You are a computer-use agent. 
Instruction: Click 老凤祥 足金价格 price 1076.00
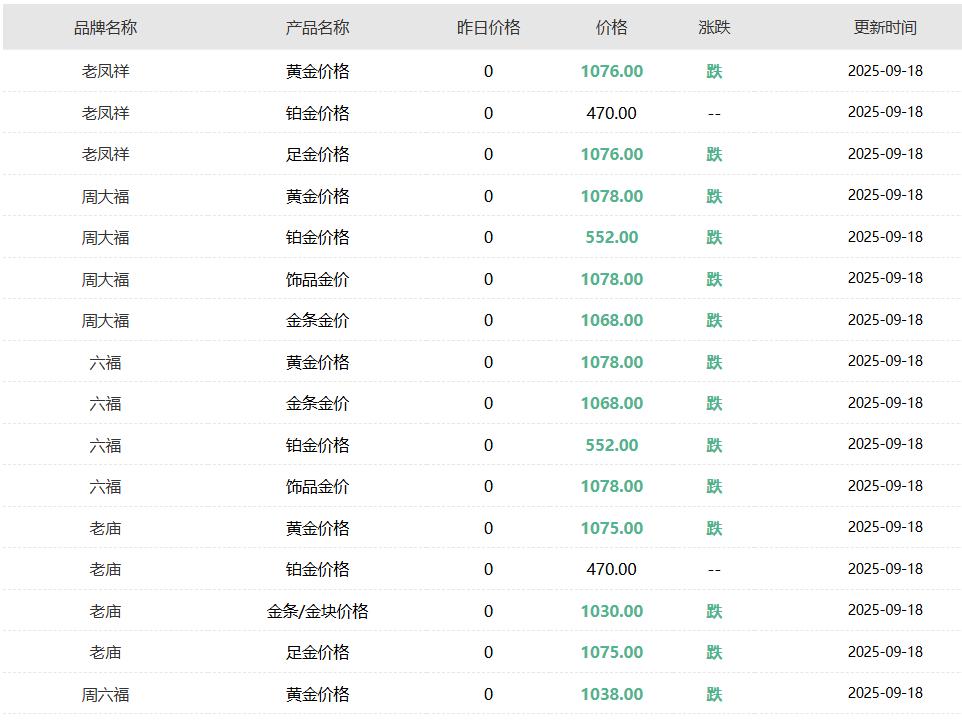(611, 154)
